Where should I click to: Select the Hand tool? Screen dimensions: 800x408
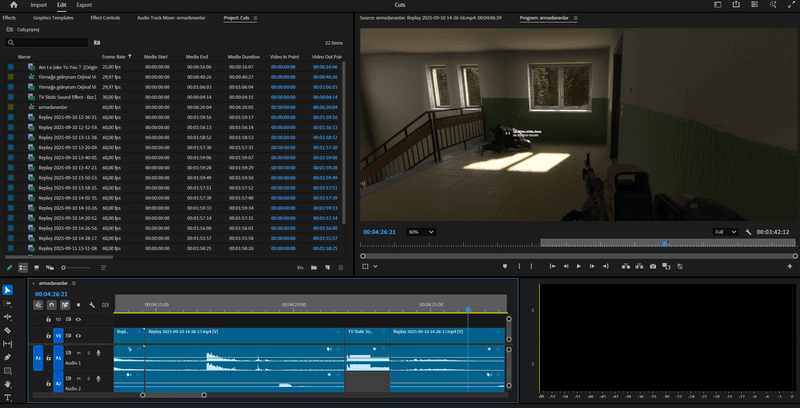tap(7, 384)
